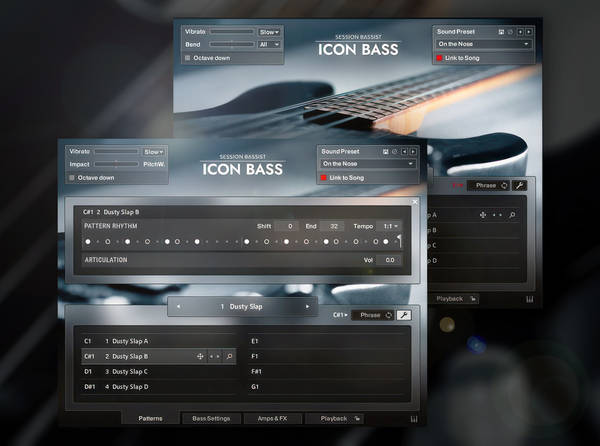Click the save preset icon in the back window
This screenshot has height=446, width=600.
(x=501, y=32)
